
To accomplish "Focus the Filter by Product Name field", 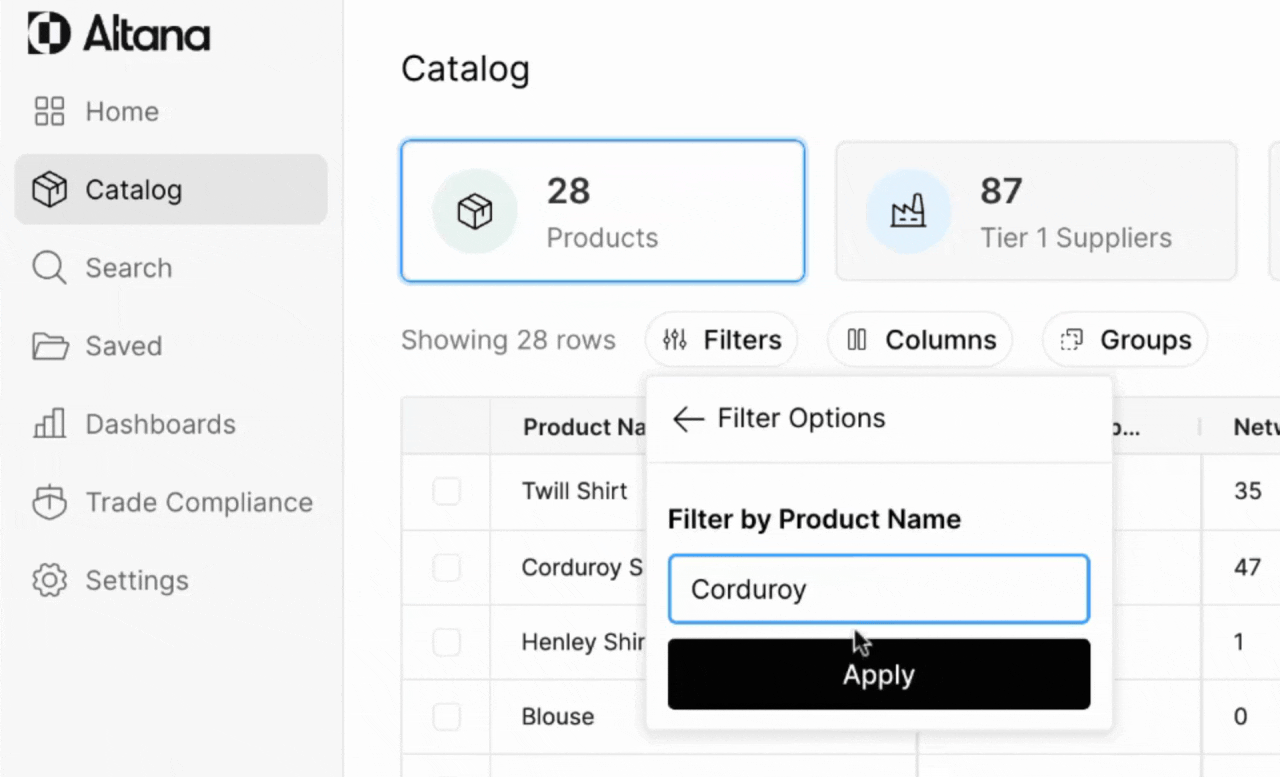I will click(878, 589).
